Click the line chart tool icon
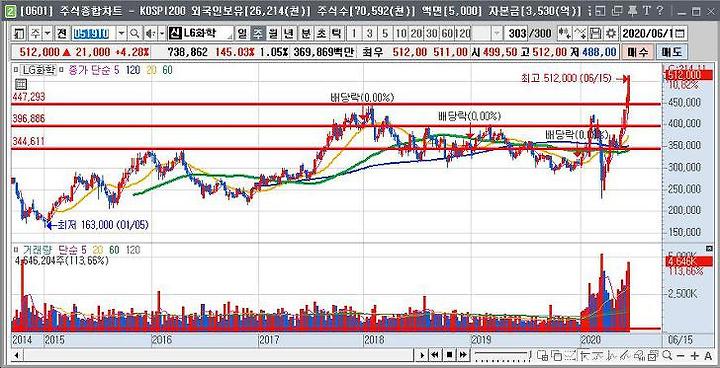Viewport: 720px width, 368px height. click(x=581, y=34)
